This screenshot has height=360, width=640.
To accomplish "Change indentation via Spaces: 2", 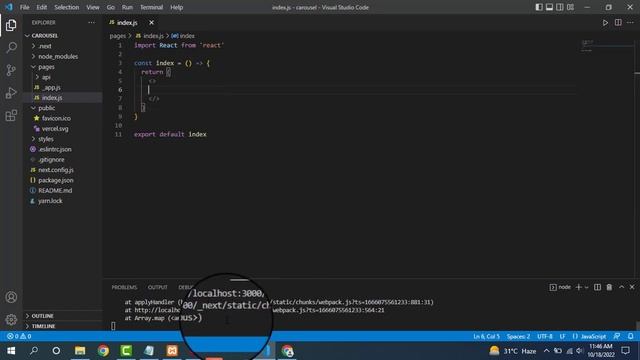I will click(518, 336).
